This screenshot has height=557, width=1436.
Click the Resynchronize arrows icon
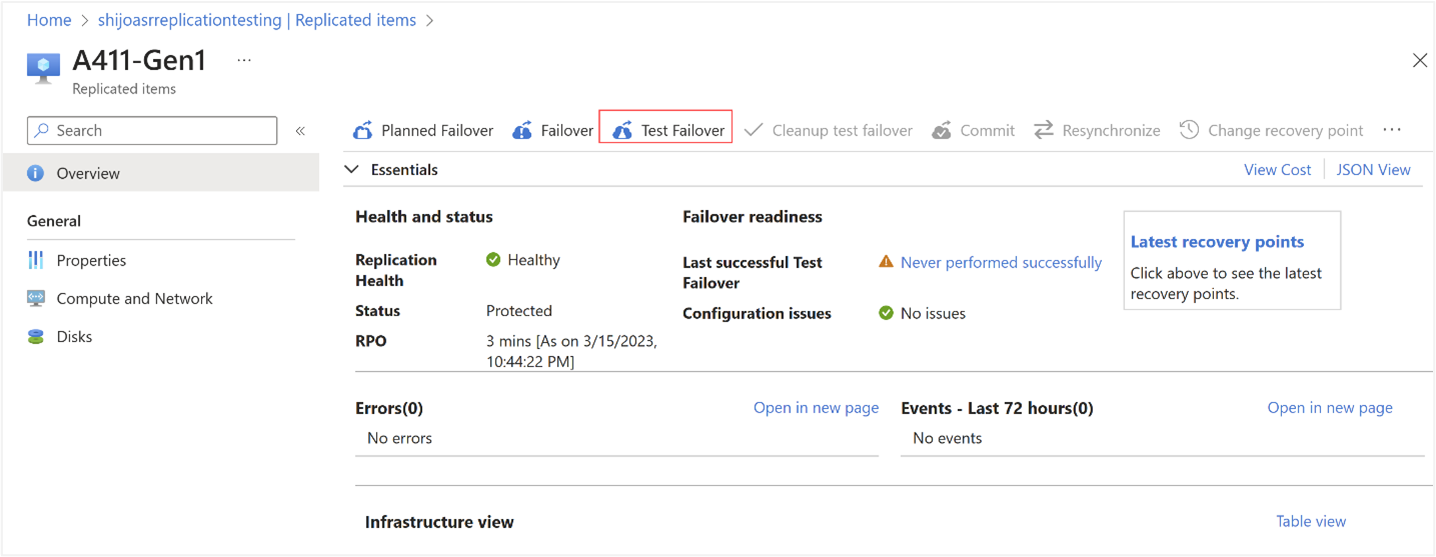[x=1044, y=130]
